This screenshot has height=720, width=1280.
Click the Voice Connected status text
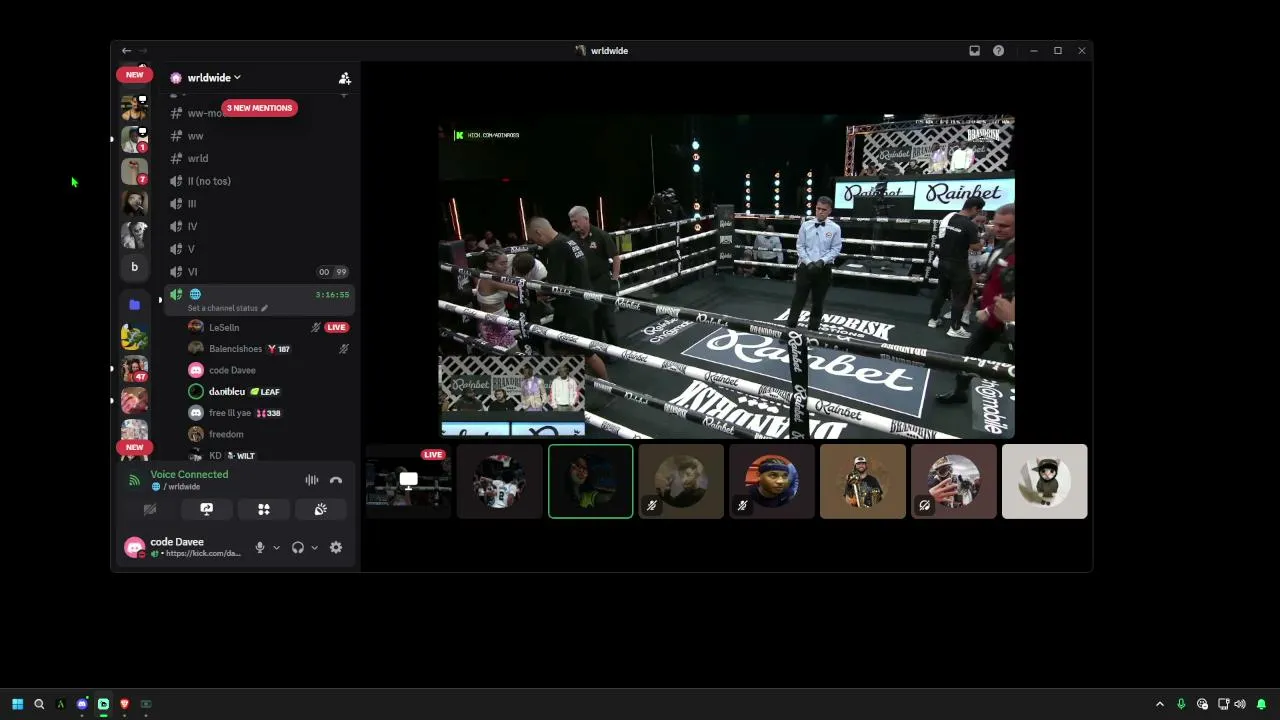point(189,475)
